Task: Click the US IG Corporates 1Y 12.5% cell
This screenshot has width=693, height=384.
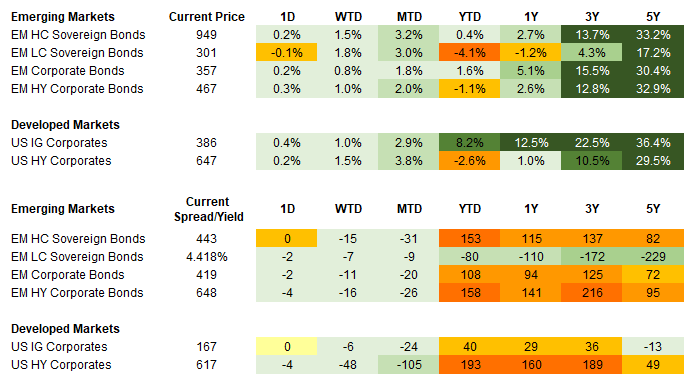Action: coord(530,143)
